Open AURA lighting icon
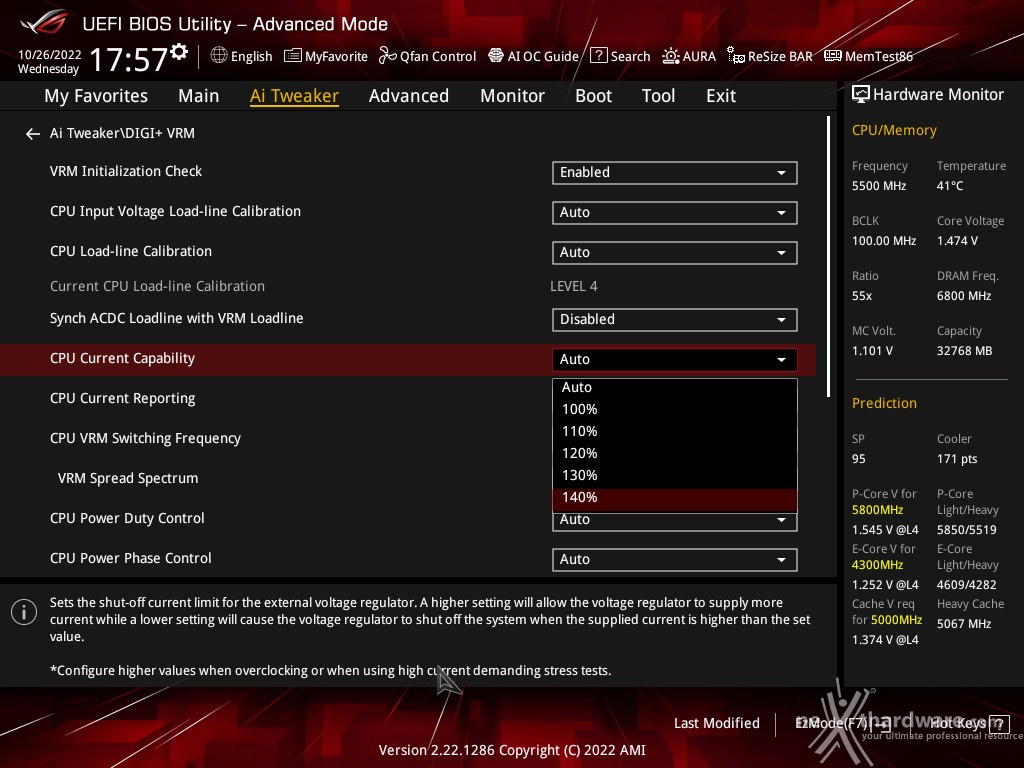The width and height of the screenshot is (1024, 768). point(671,56)
